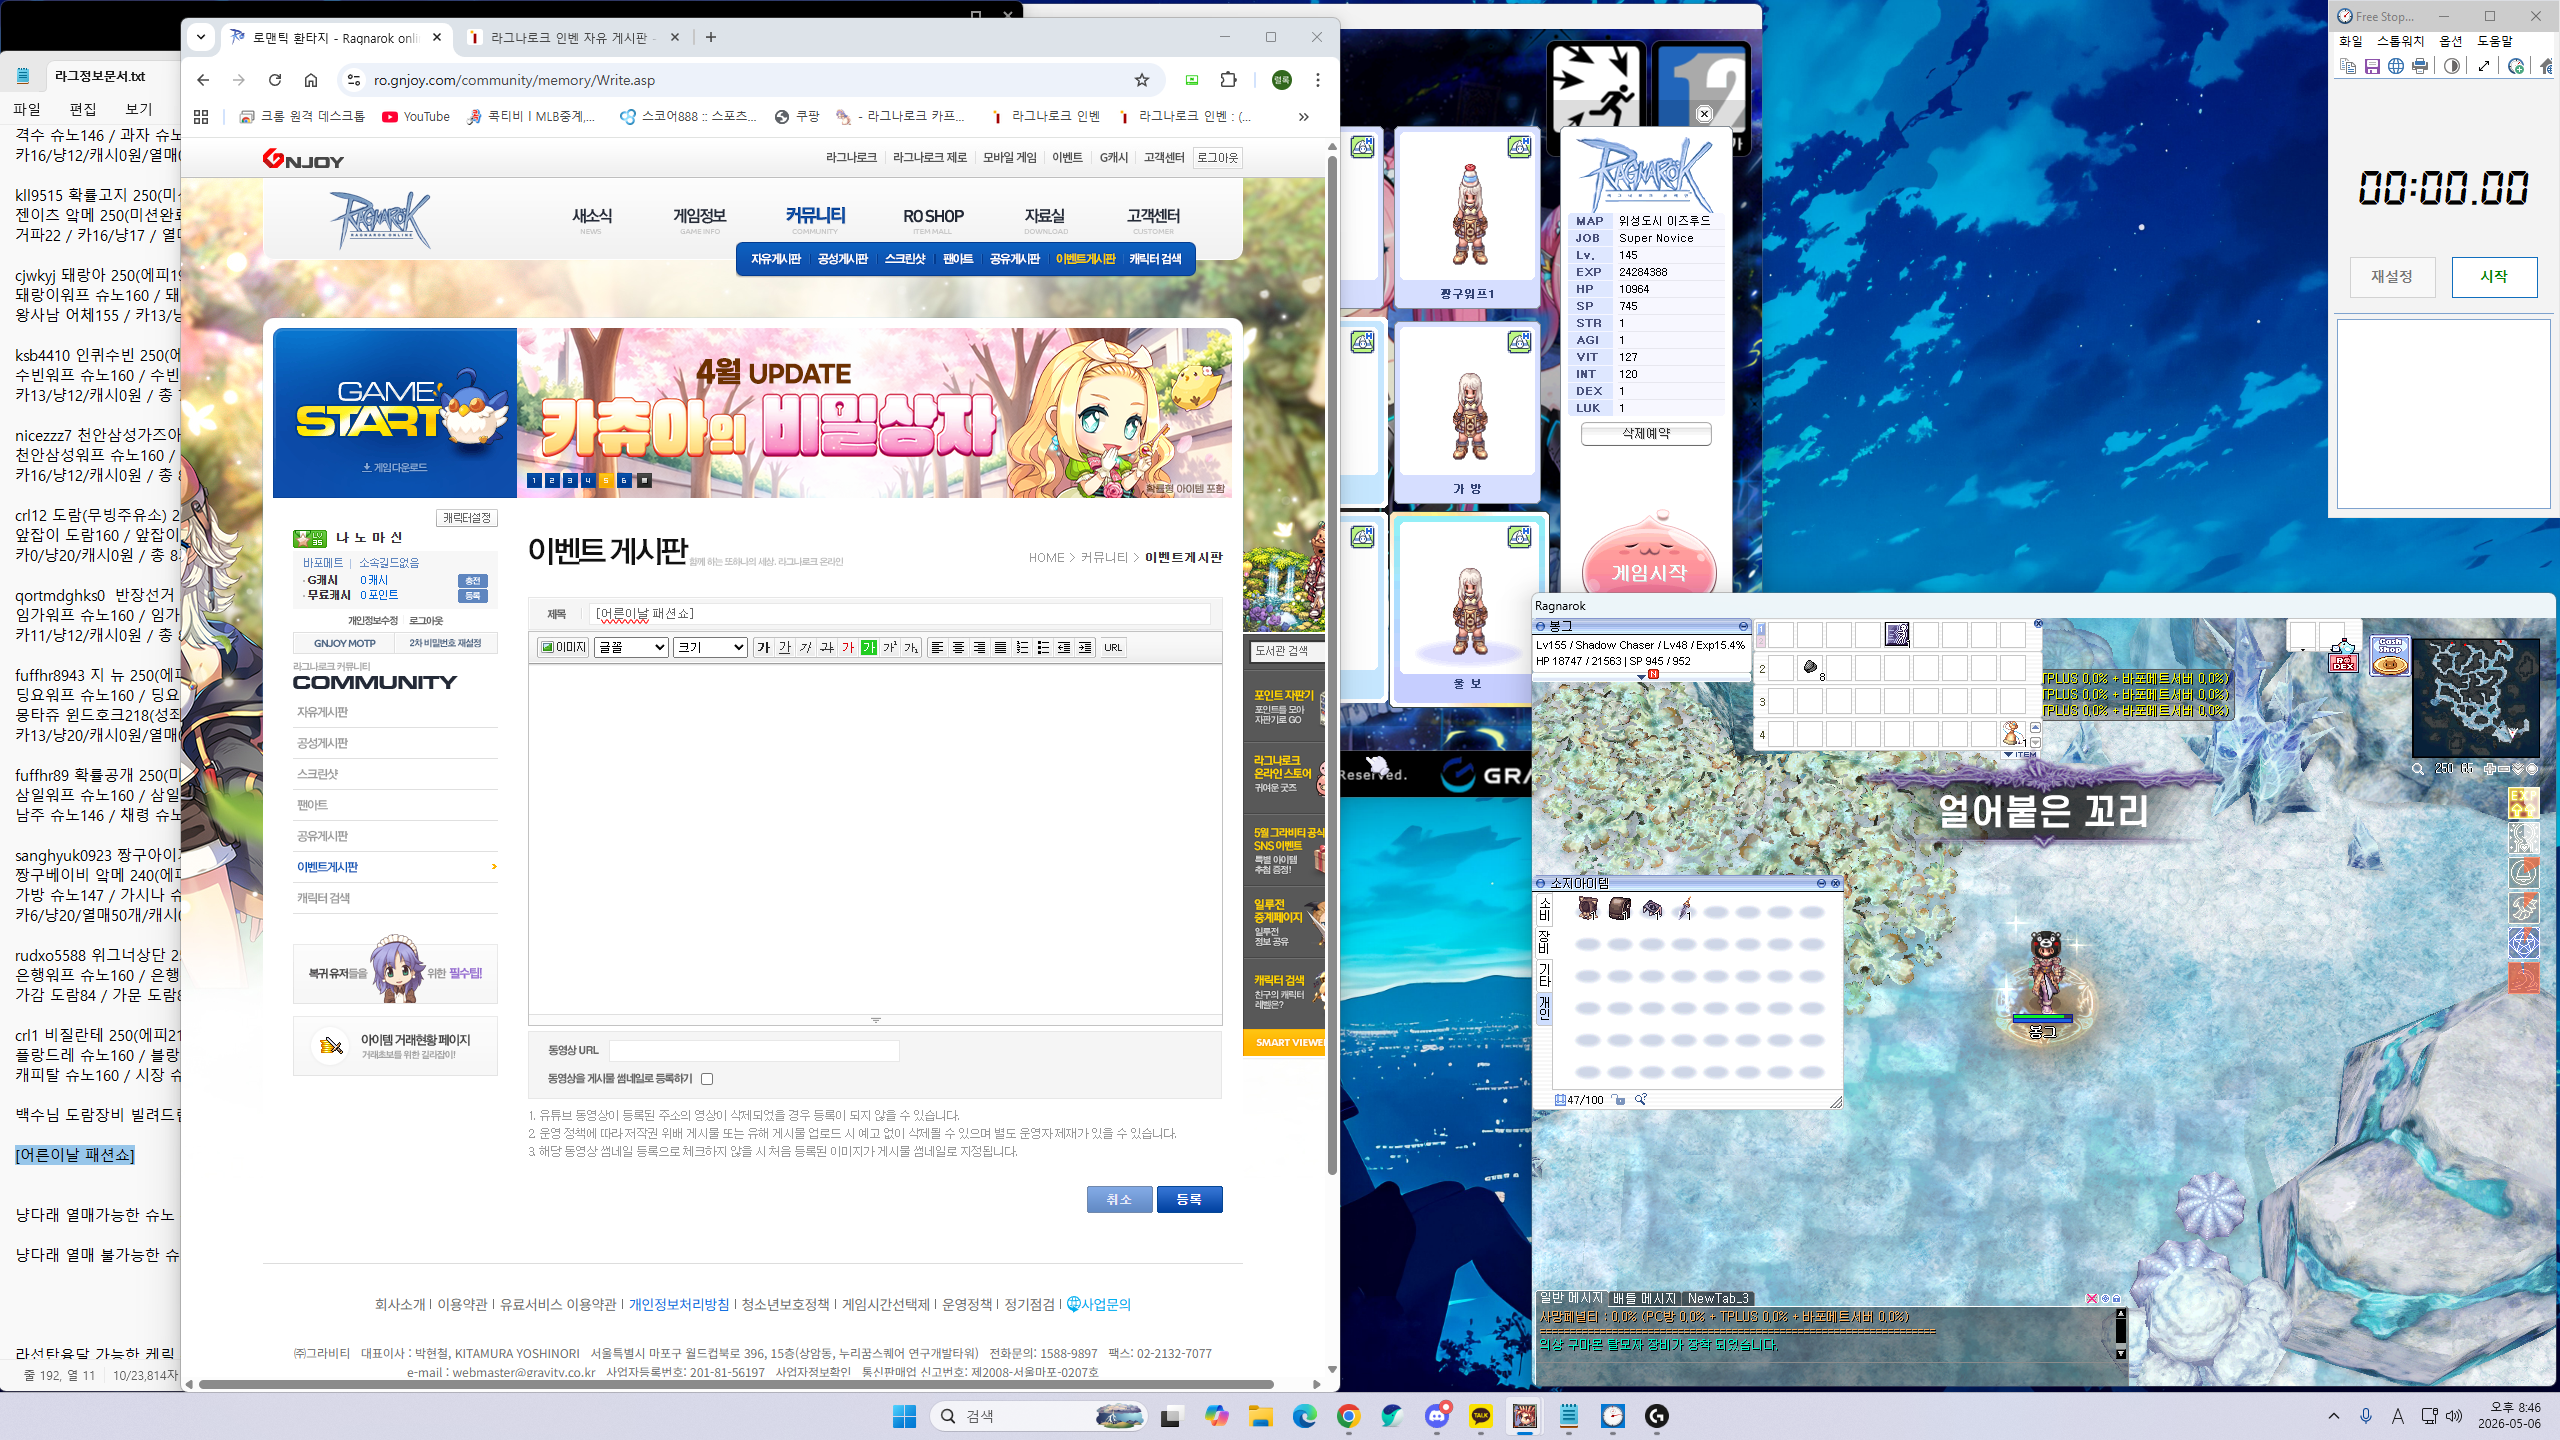Insert a numbered list in the editor
Image resolution: width=2560 pixels, height=1440 pixels.
[1022, 647]
